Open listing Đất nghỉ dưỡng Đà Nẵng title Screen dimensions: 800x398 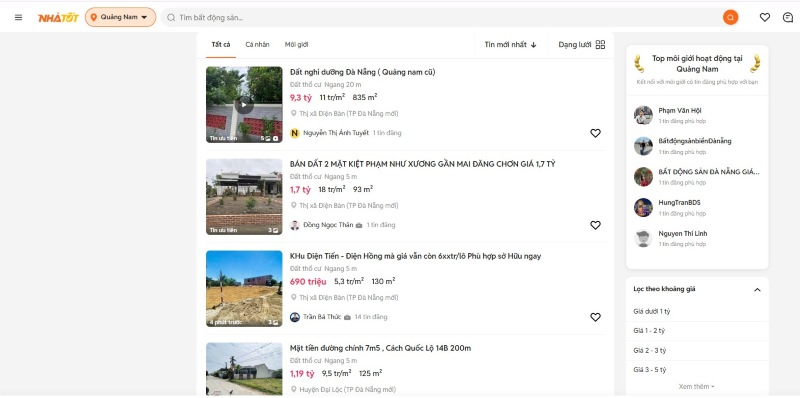tap(362, 72)
